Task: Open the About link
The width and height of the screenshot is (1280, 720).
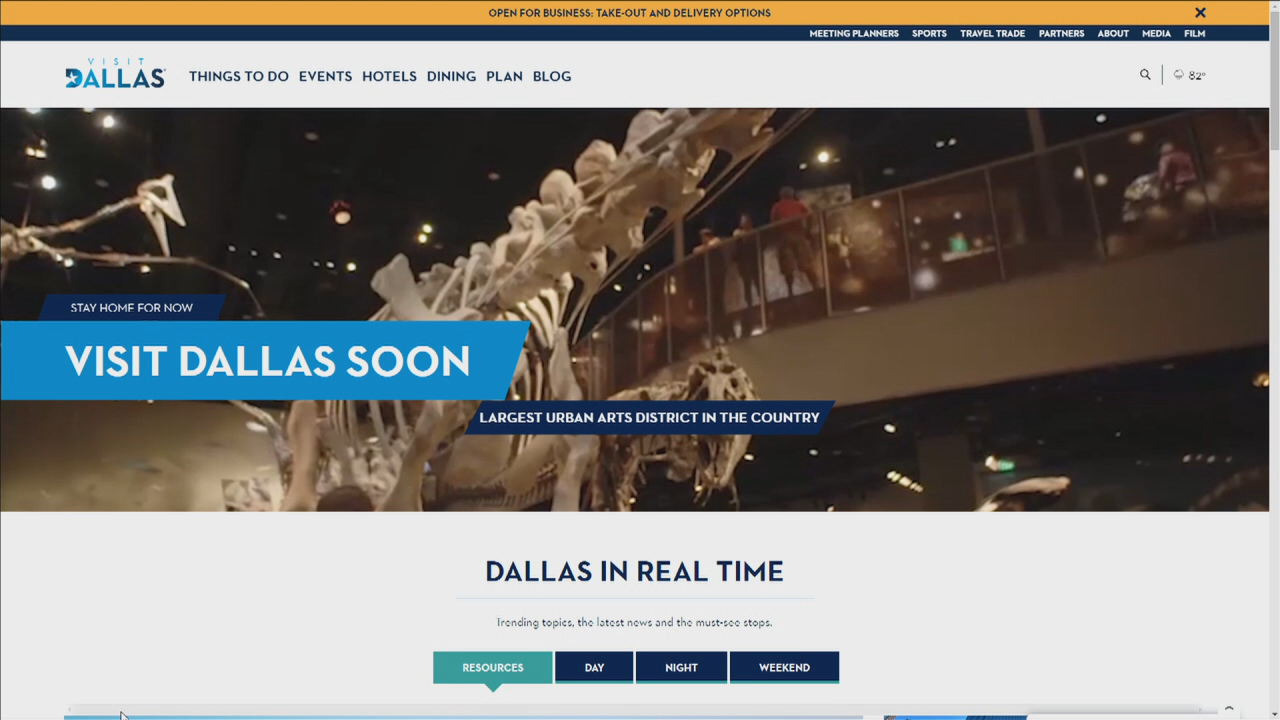Action: 1113,33
